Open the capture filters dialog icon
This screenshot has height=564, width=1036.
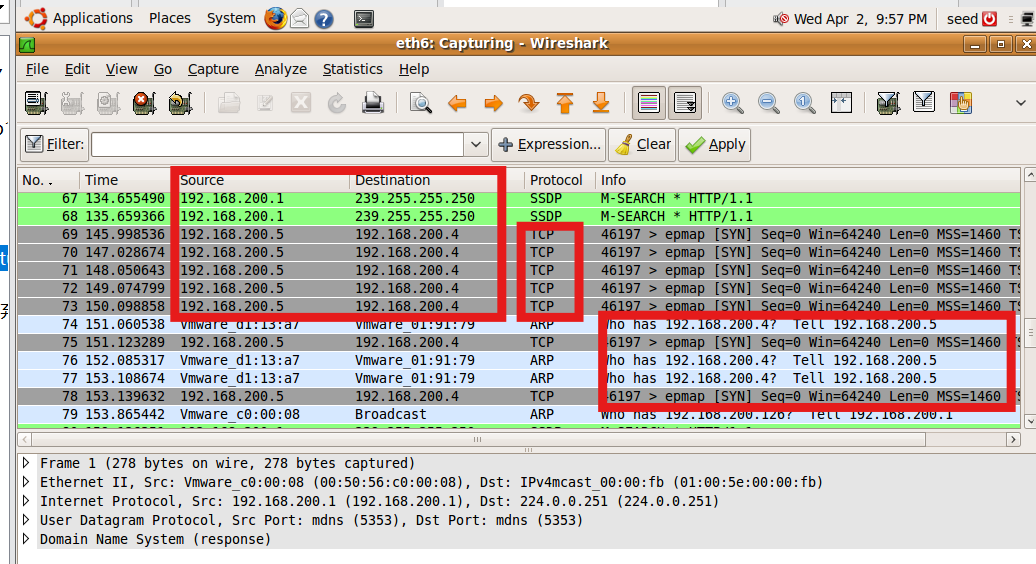pyautogui.click(x=888, y=103)
